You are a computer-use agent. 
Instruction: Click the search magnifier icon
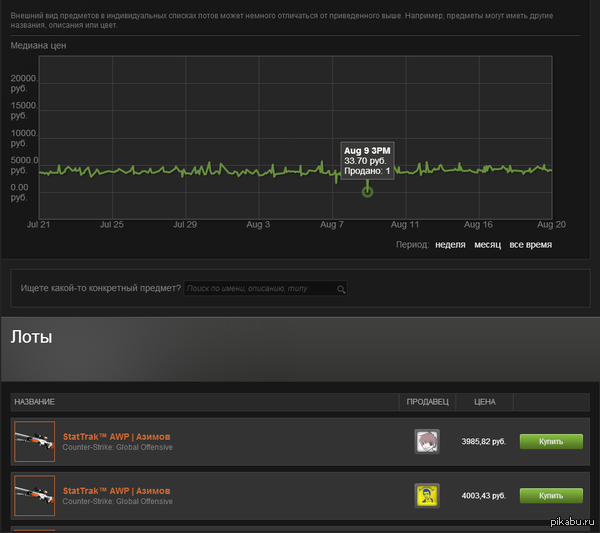pyautogui.click(x=341, y=289)
